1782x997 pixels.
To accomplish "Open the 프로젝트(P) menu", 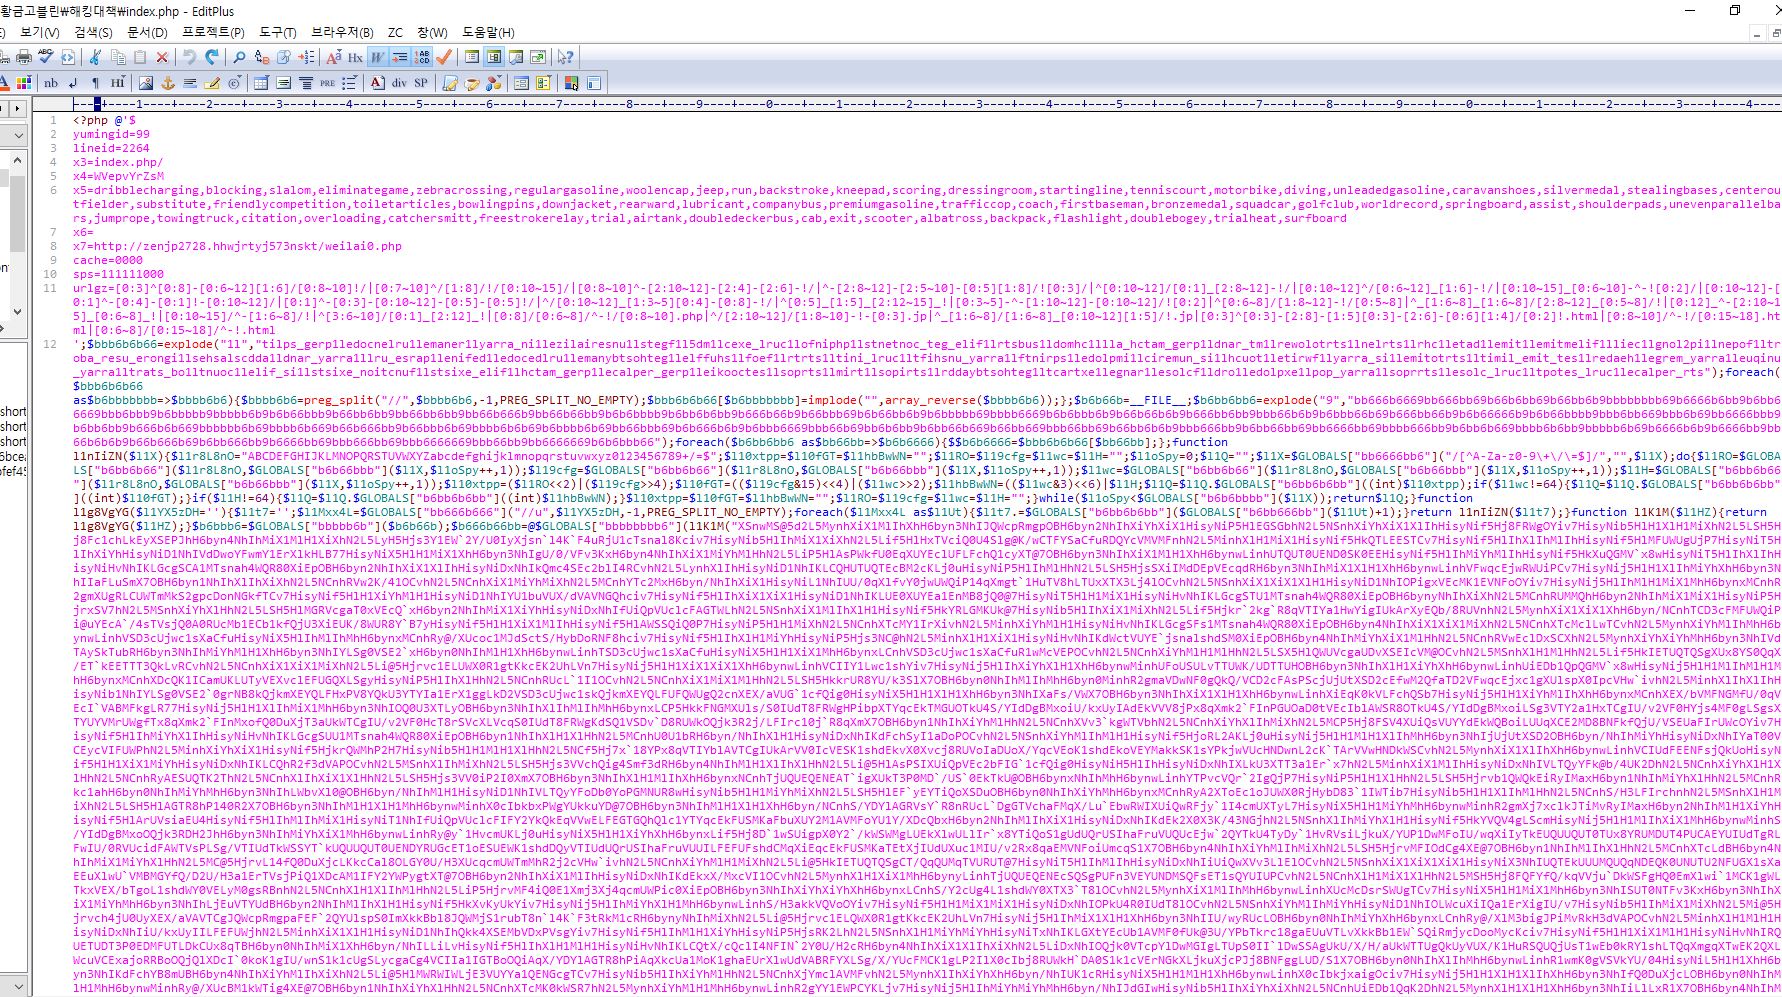I will coord(213,33).
